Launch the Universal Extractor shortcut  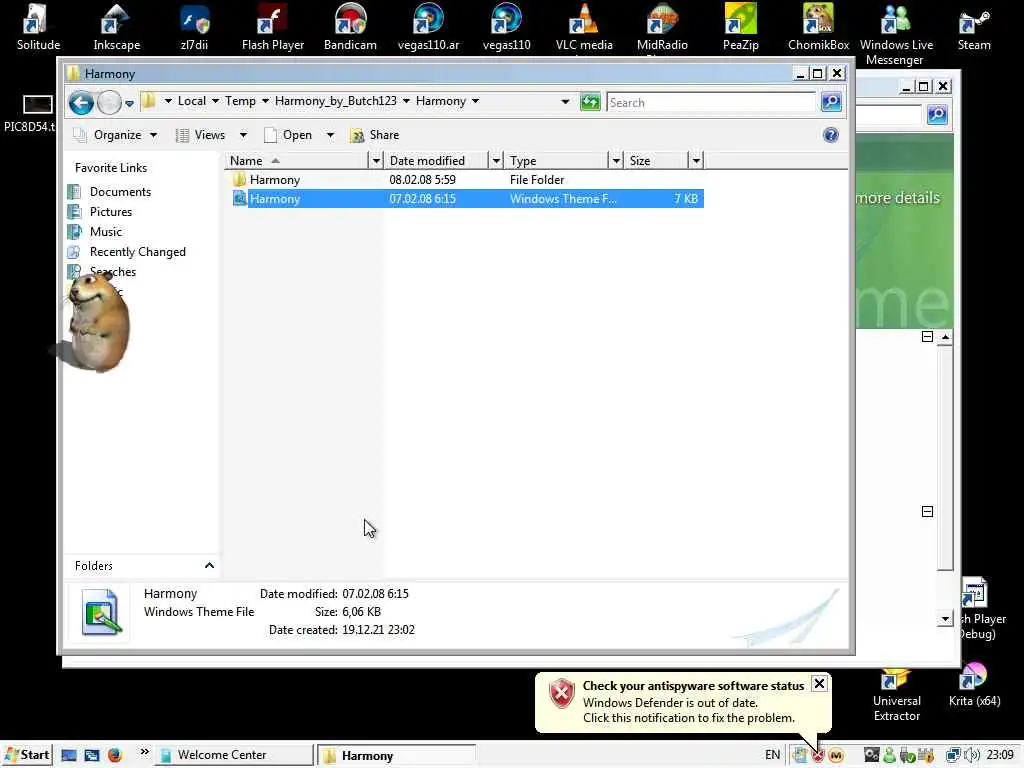pyautogui.click(x=897, y=696)
